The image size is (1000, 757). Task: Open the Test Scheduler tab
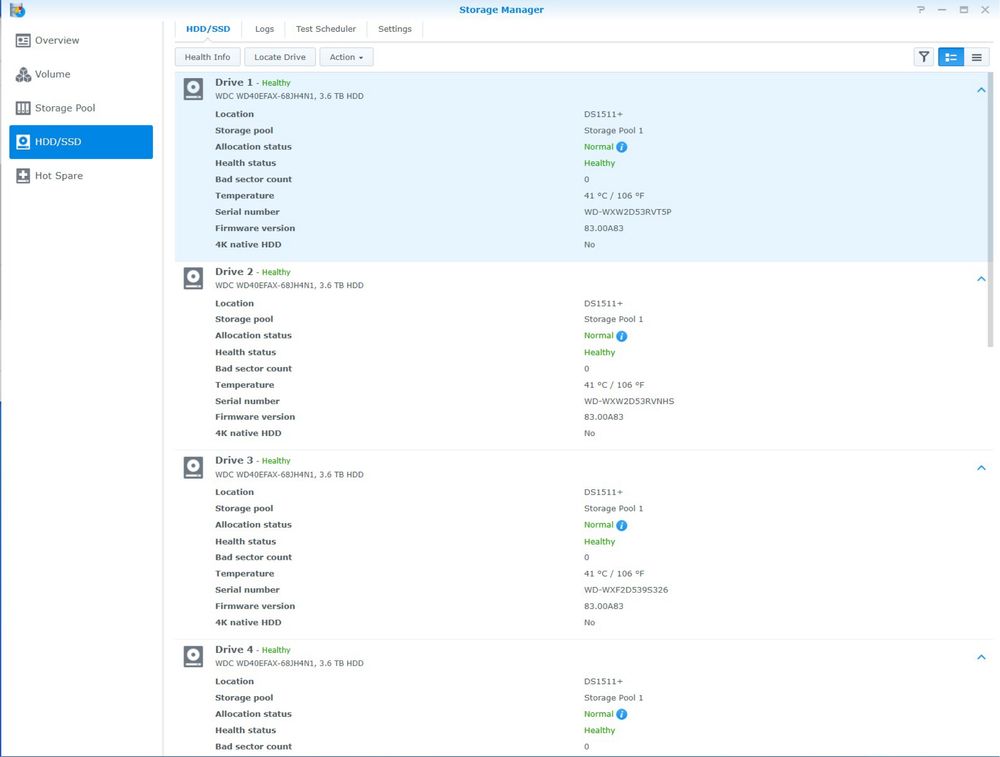(326, 29)
